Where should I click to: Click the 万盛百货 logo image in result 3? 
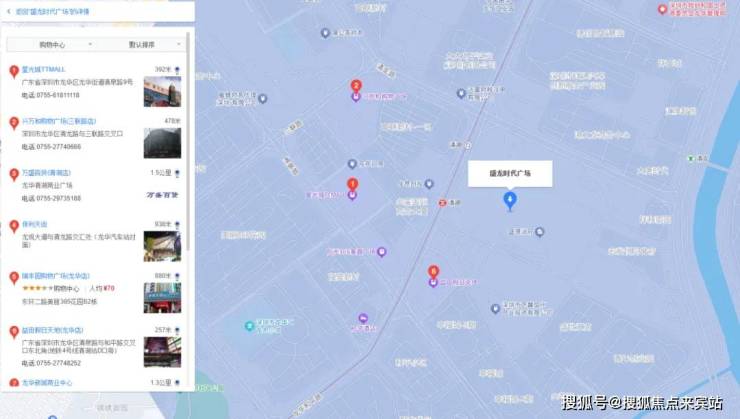click(x=162, y=195)
